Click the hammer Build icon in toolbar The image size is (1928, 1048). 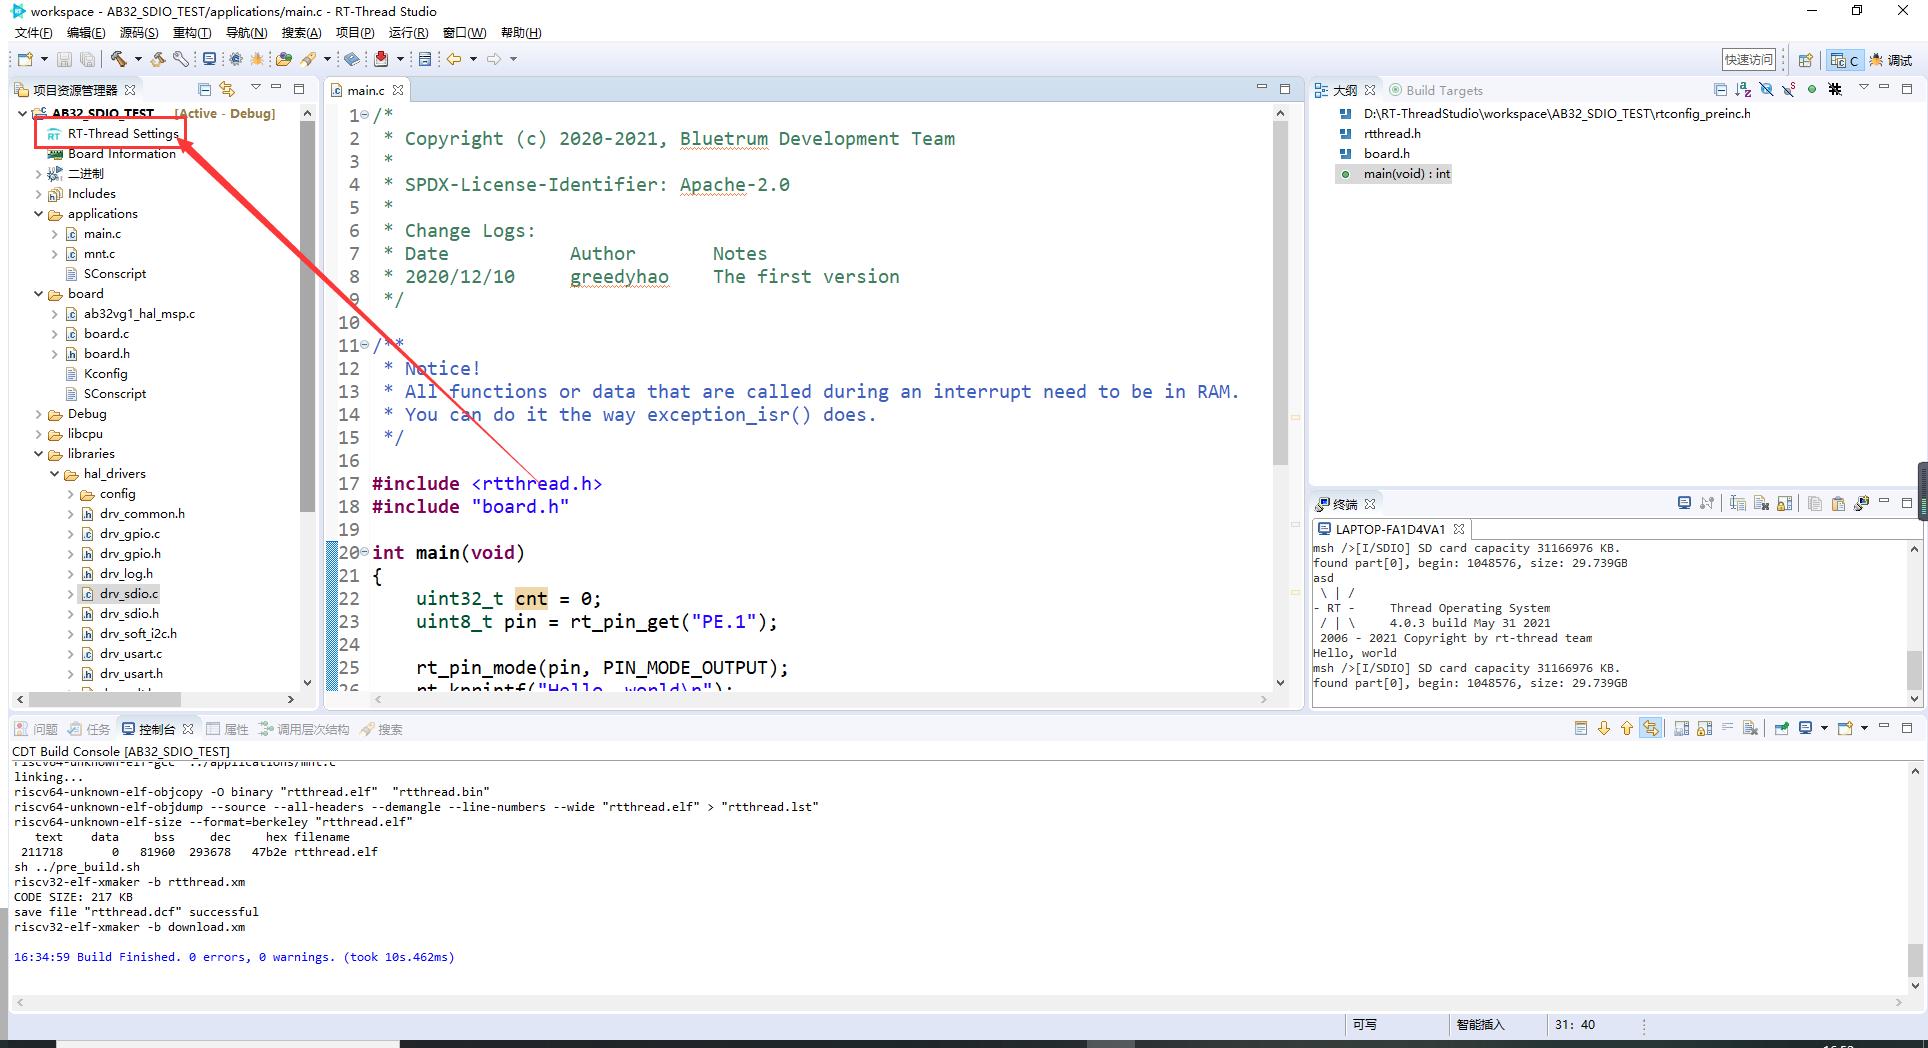click(x=119, y=59)
